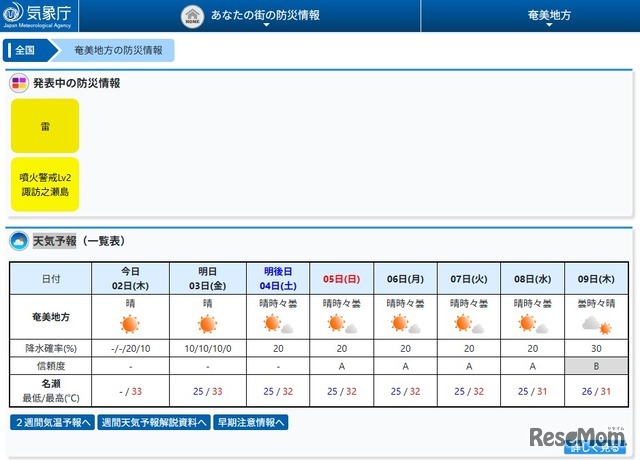The image size is (640, 460).
Task: Select the 09日(木) header cell
Action: coord(596,278)
